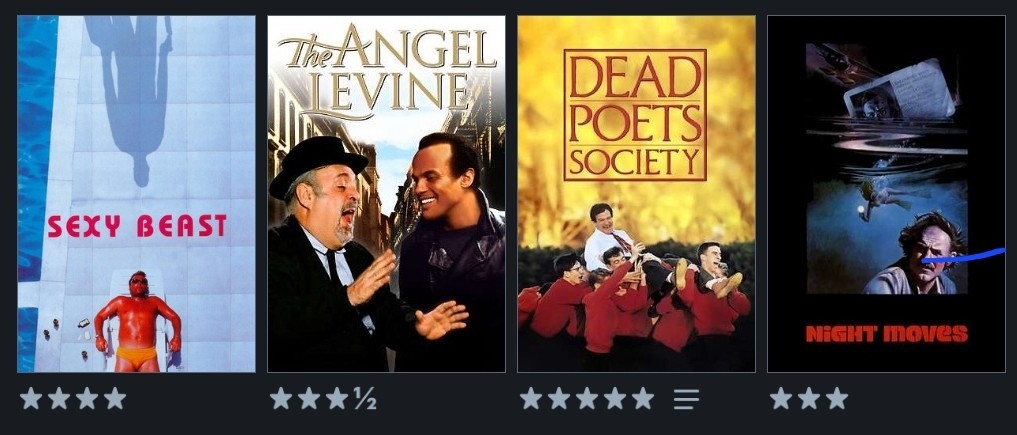
Task: Click the third star under The Angel Levine
Action: tap(337, 398)
